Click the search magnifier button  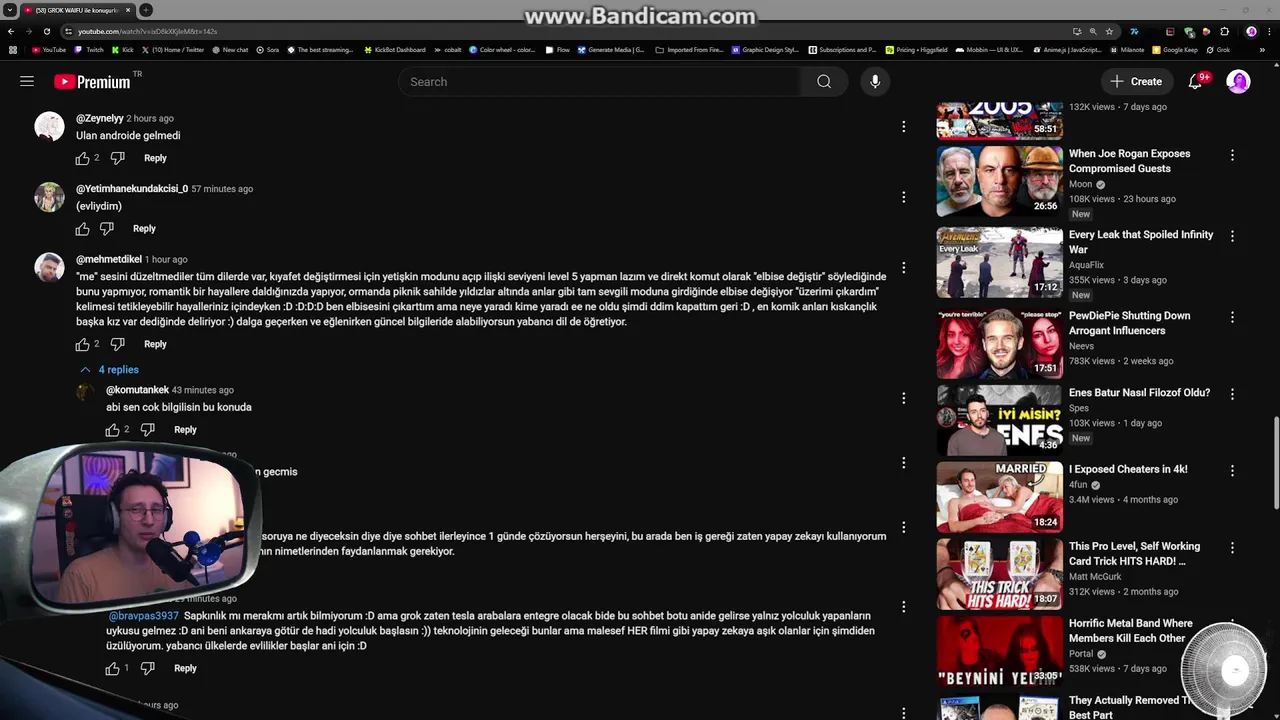pos(824,82)
